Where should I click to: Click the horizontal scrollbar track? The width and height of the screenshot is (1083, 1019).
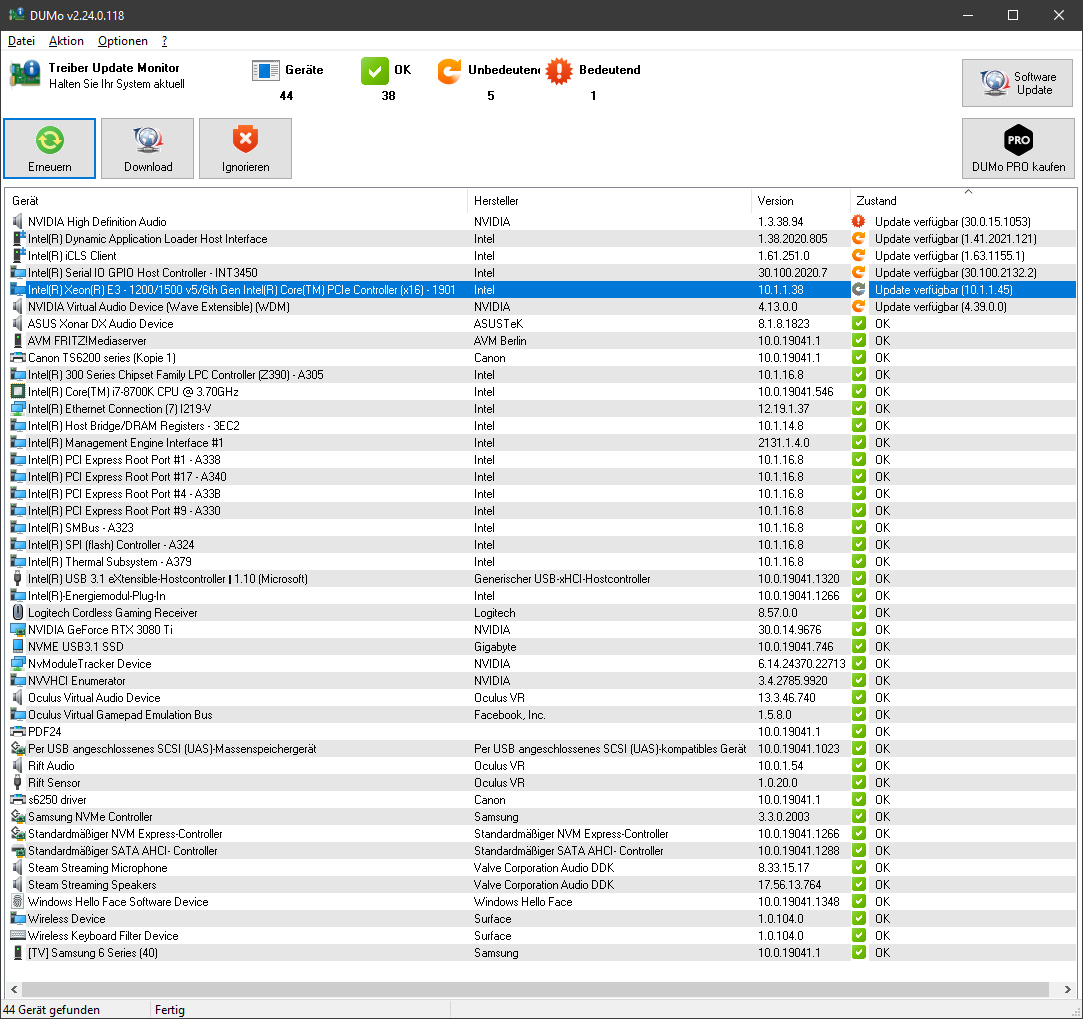coord(535,989)
